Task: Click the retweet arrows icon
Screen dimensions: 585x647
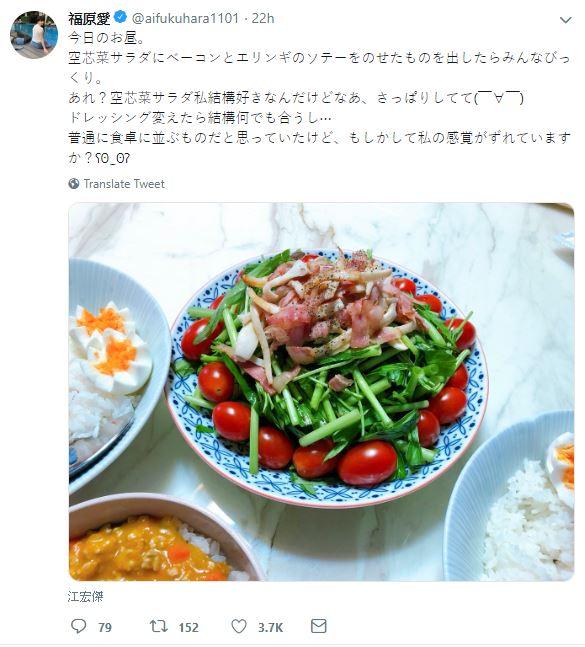Action: (x=158, y=626)
